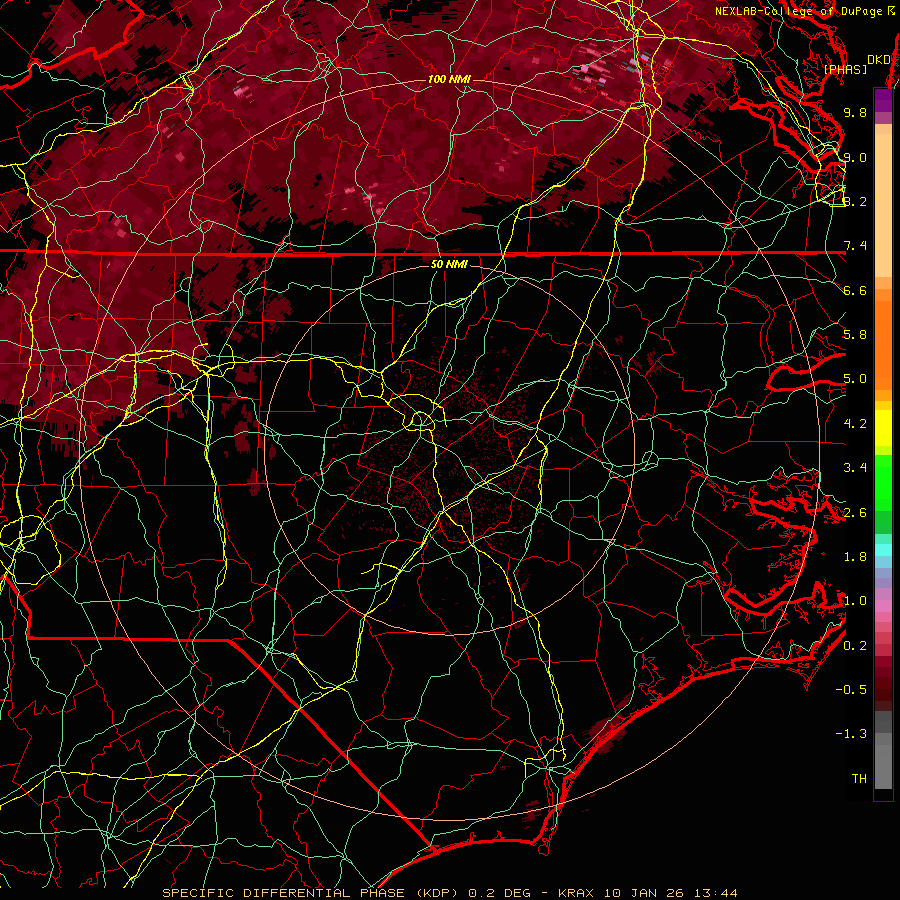Select the 9.0 scale value

click(x=855, y=157)
